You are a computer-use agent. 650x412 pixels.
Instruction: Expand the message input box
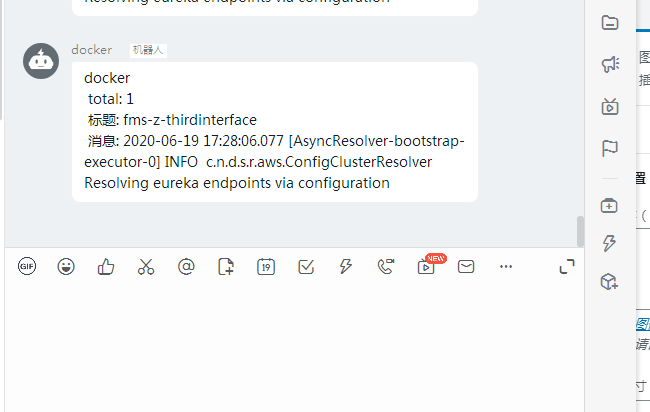(x=567, y=267)
